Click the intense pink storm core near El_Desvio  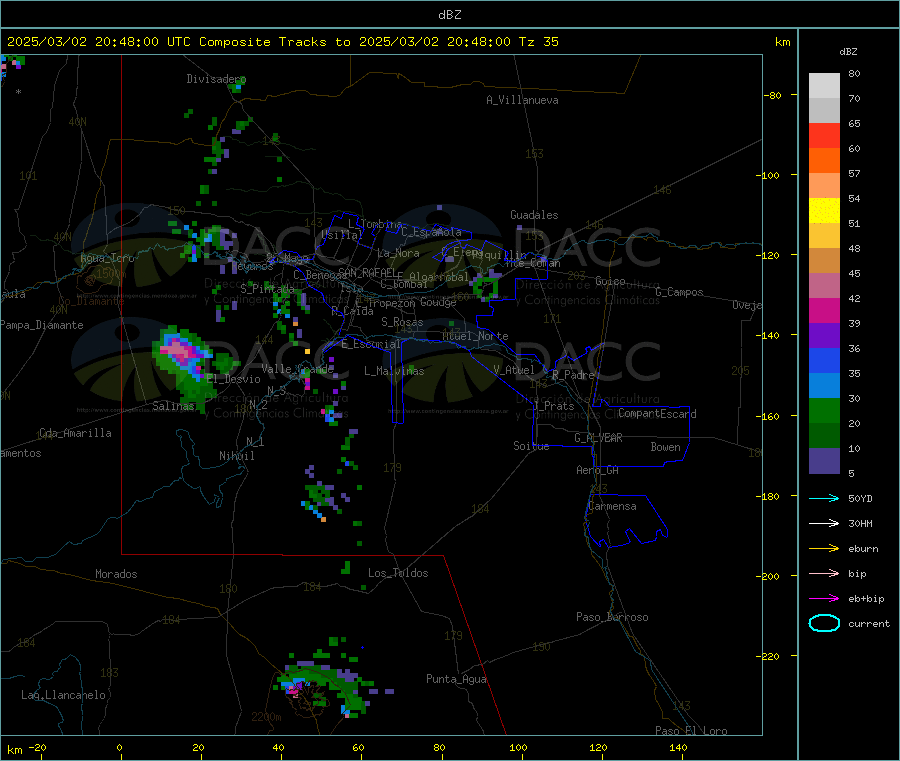point(181,350)
